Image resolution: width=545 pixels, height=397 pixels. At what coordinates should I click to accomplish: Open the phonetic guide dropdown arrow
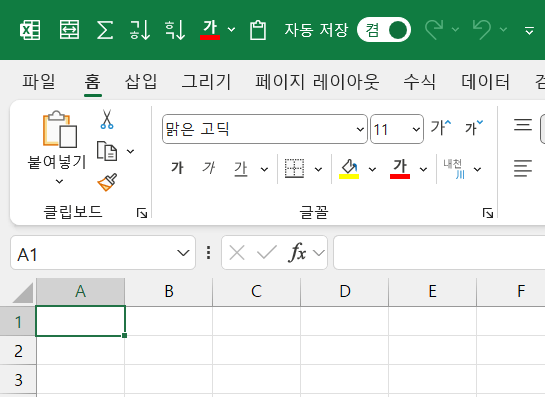tap(478, 169)
